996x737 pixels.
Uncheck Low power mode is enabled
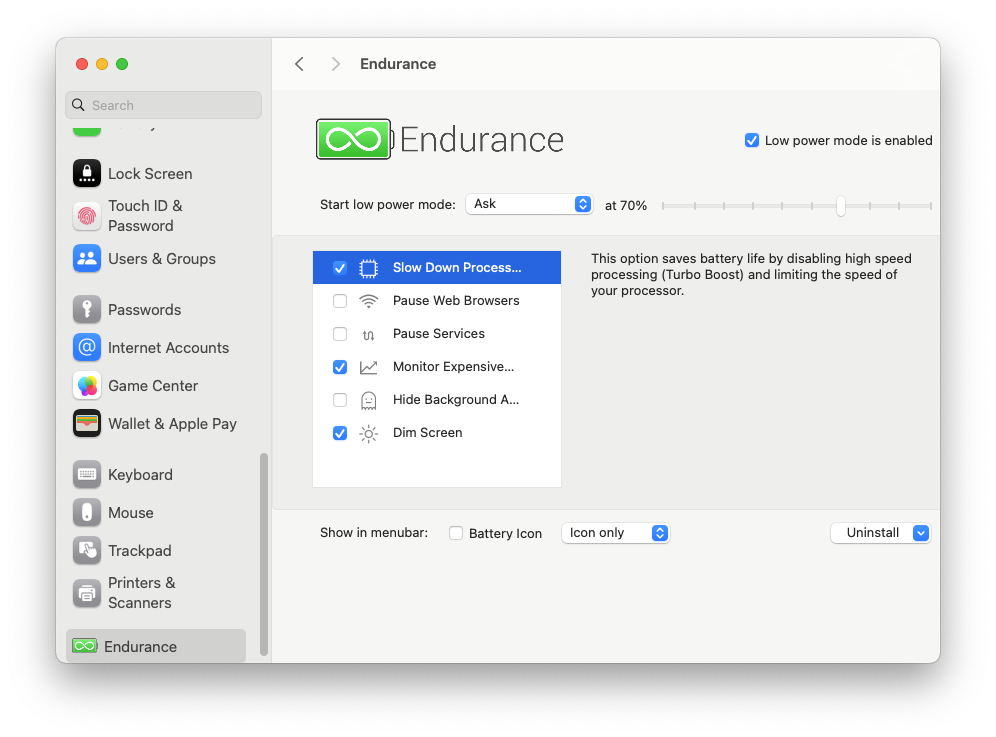pos(752,140)
